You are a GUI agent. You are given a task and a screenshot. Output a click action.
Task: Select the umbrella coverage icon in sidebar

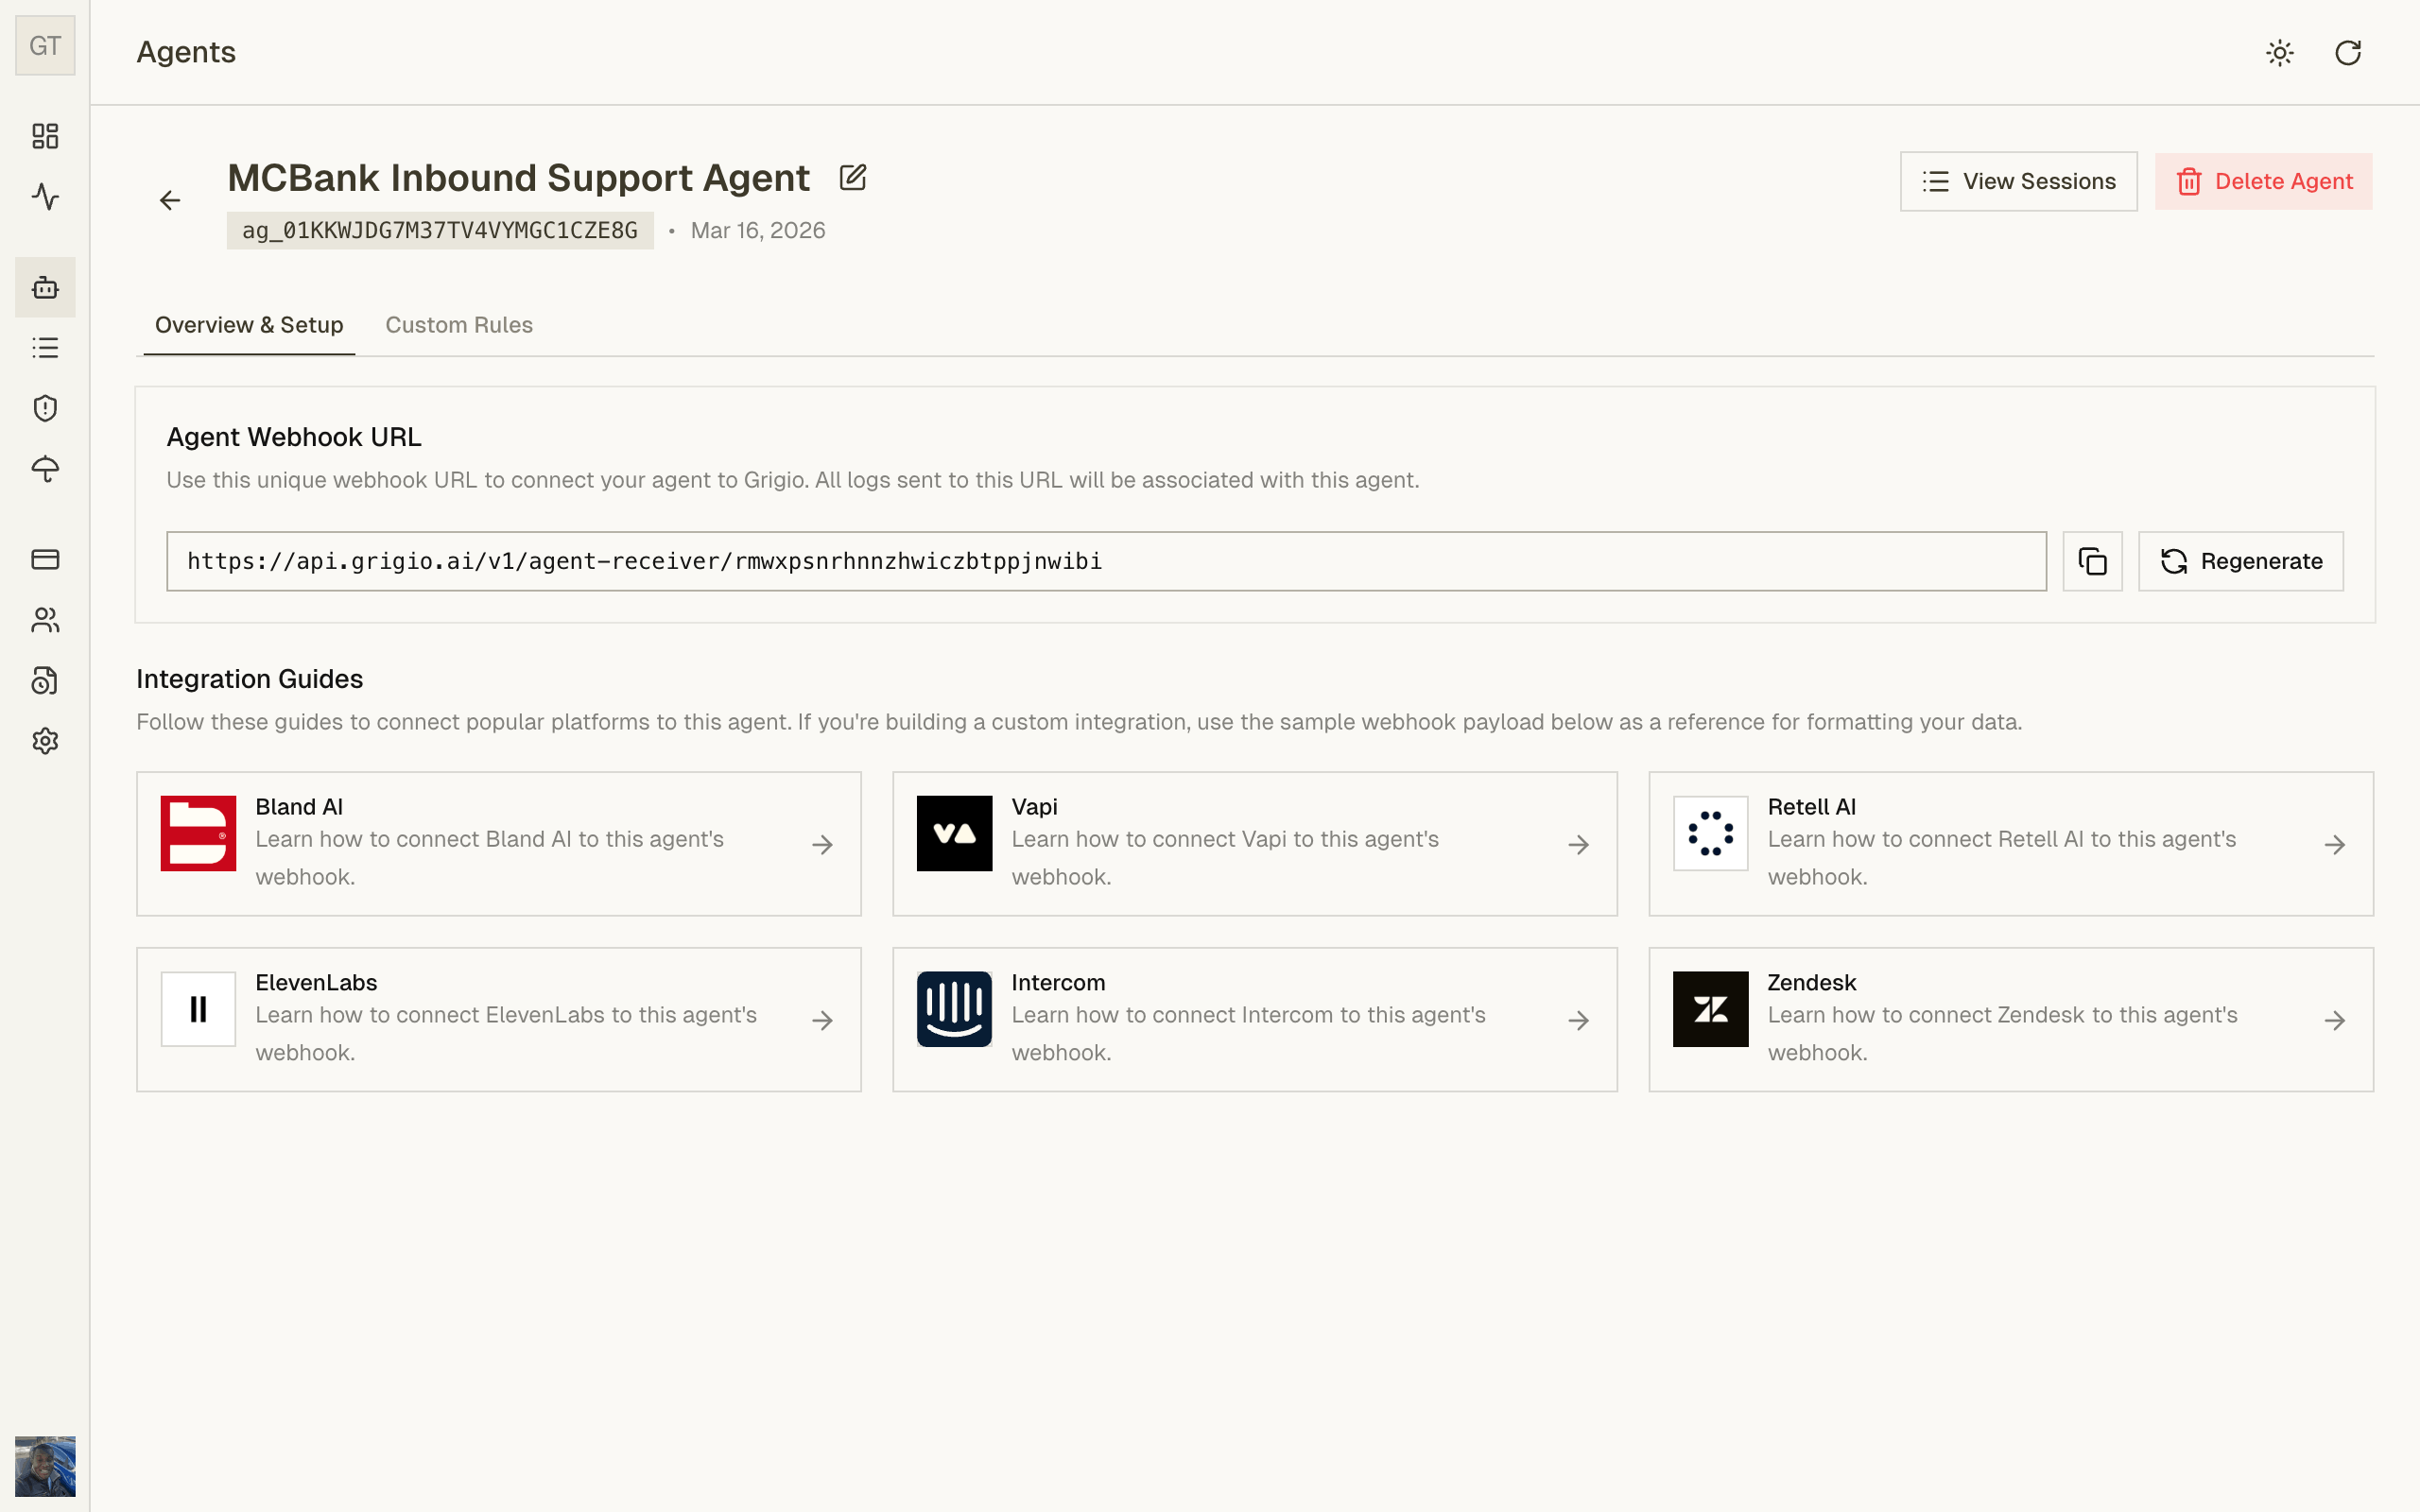pyautogui.click(x=45, y=469)
